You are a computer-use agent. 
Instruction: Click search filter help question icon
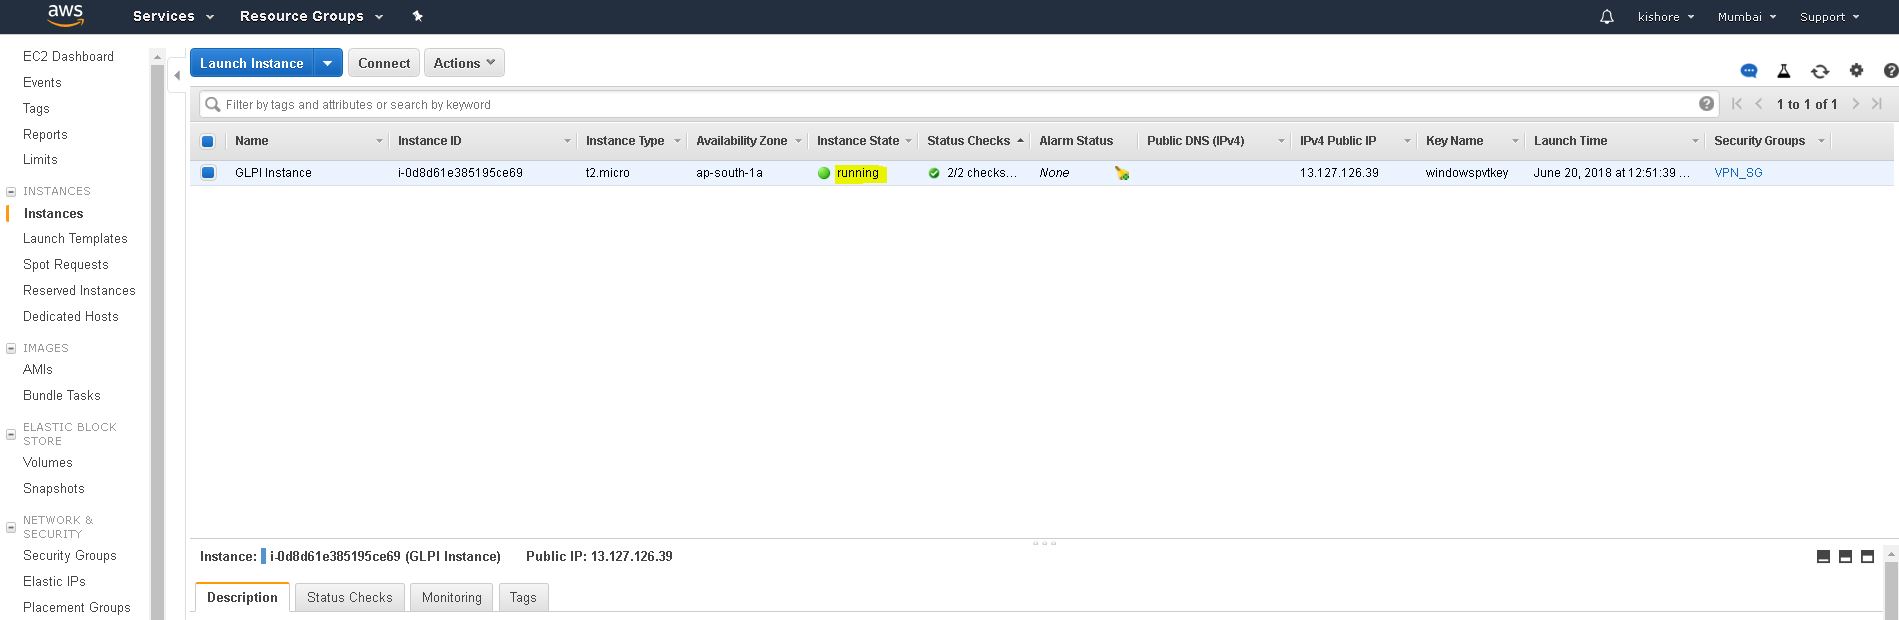tap(1706, 104)
